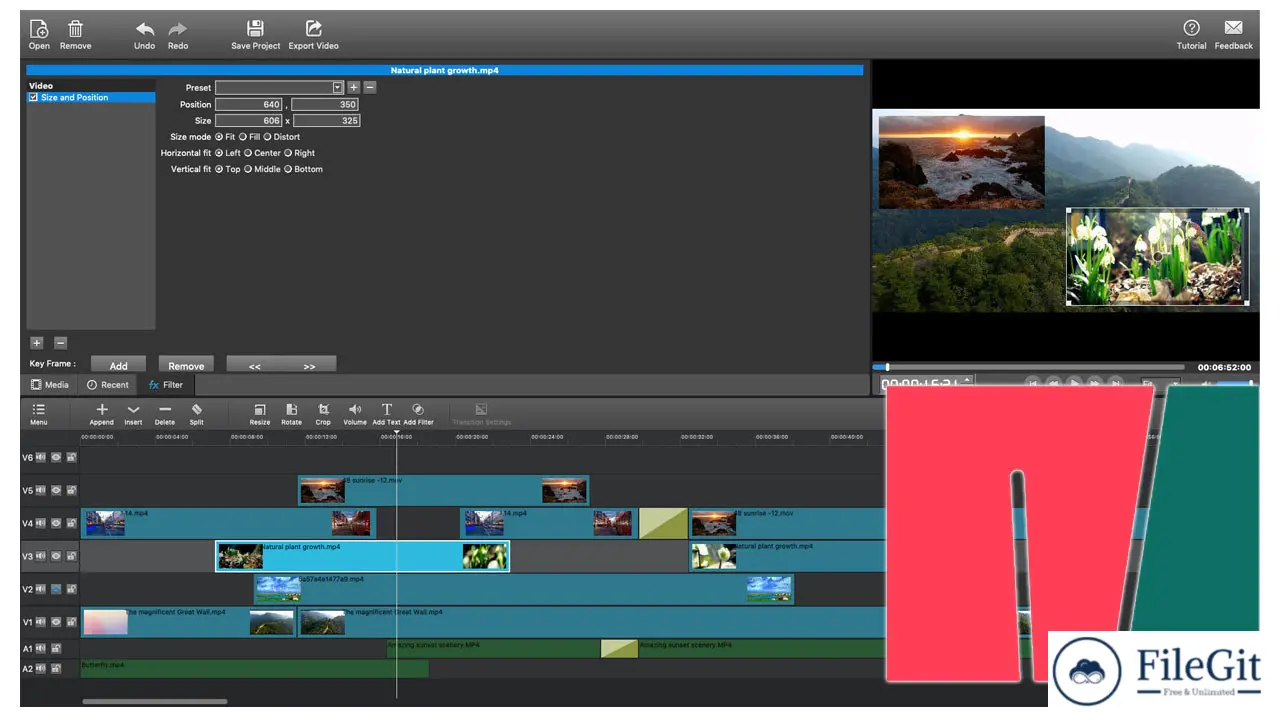Click the timeline horizontal scrollbar
Viewport: 1280px width, 720px height.
click(x=155, y=701)
